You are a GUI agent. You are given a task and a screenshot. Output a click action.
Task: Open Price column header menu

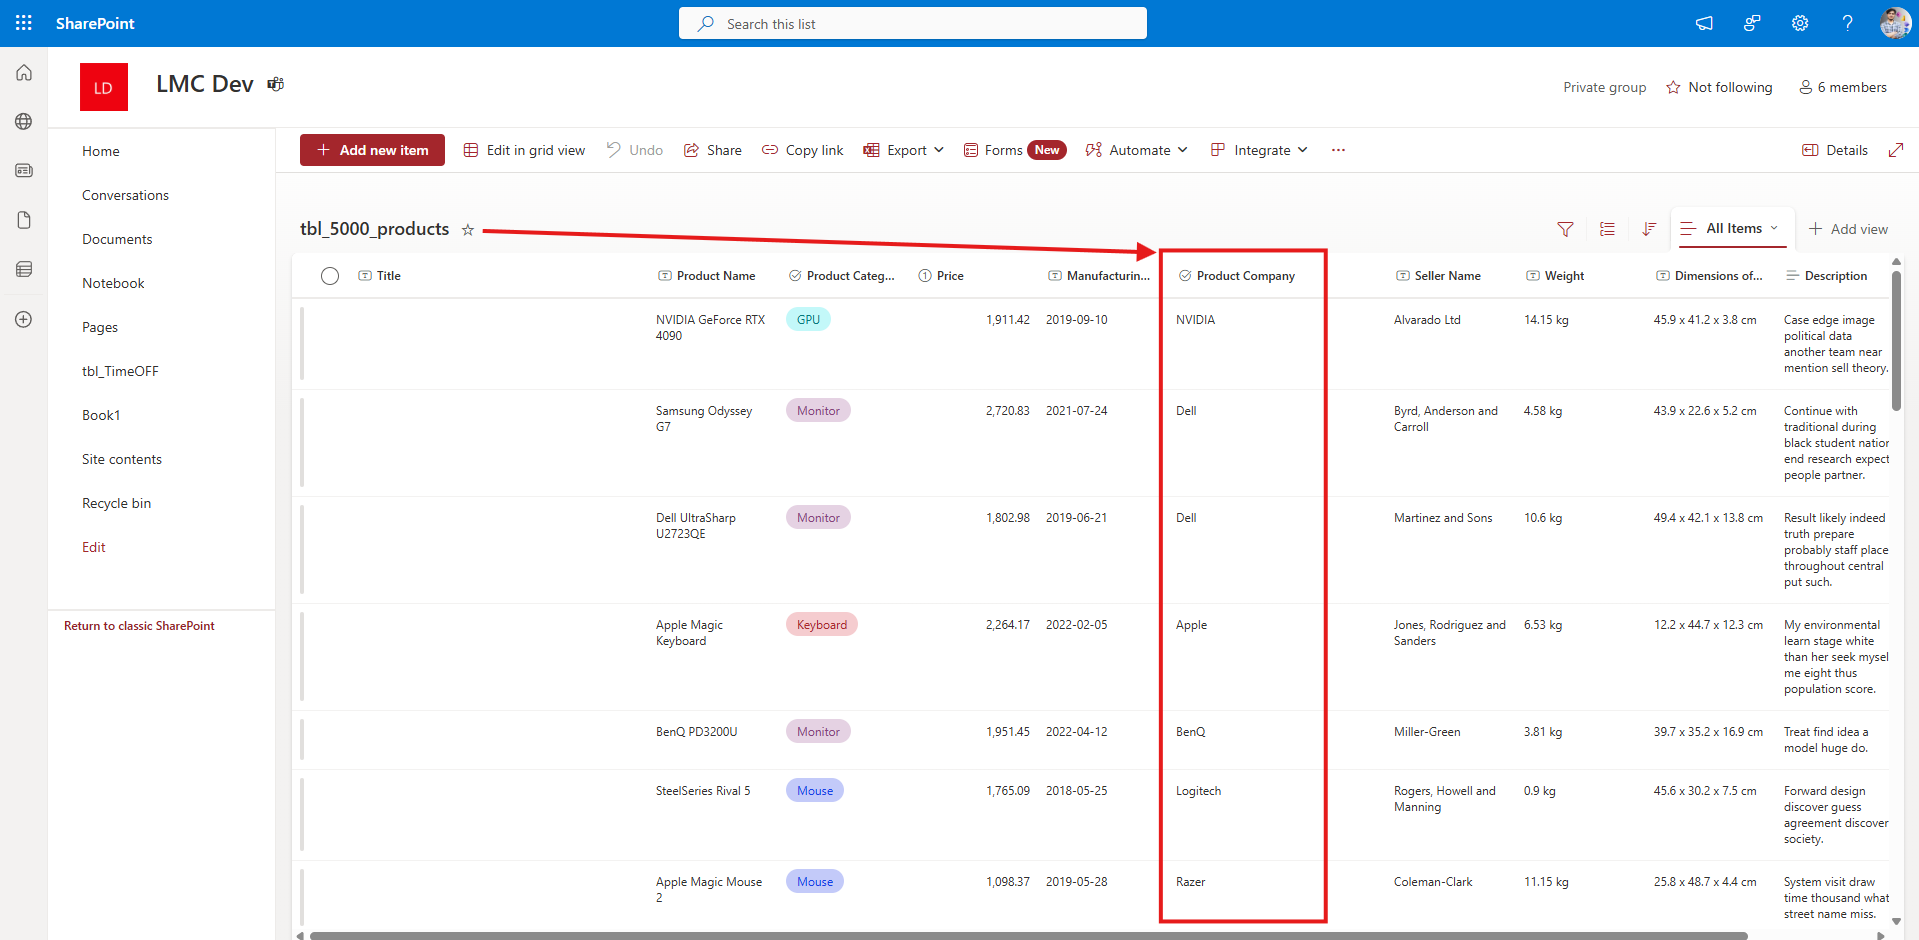(942, 276)
